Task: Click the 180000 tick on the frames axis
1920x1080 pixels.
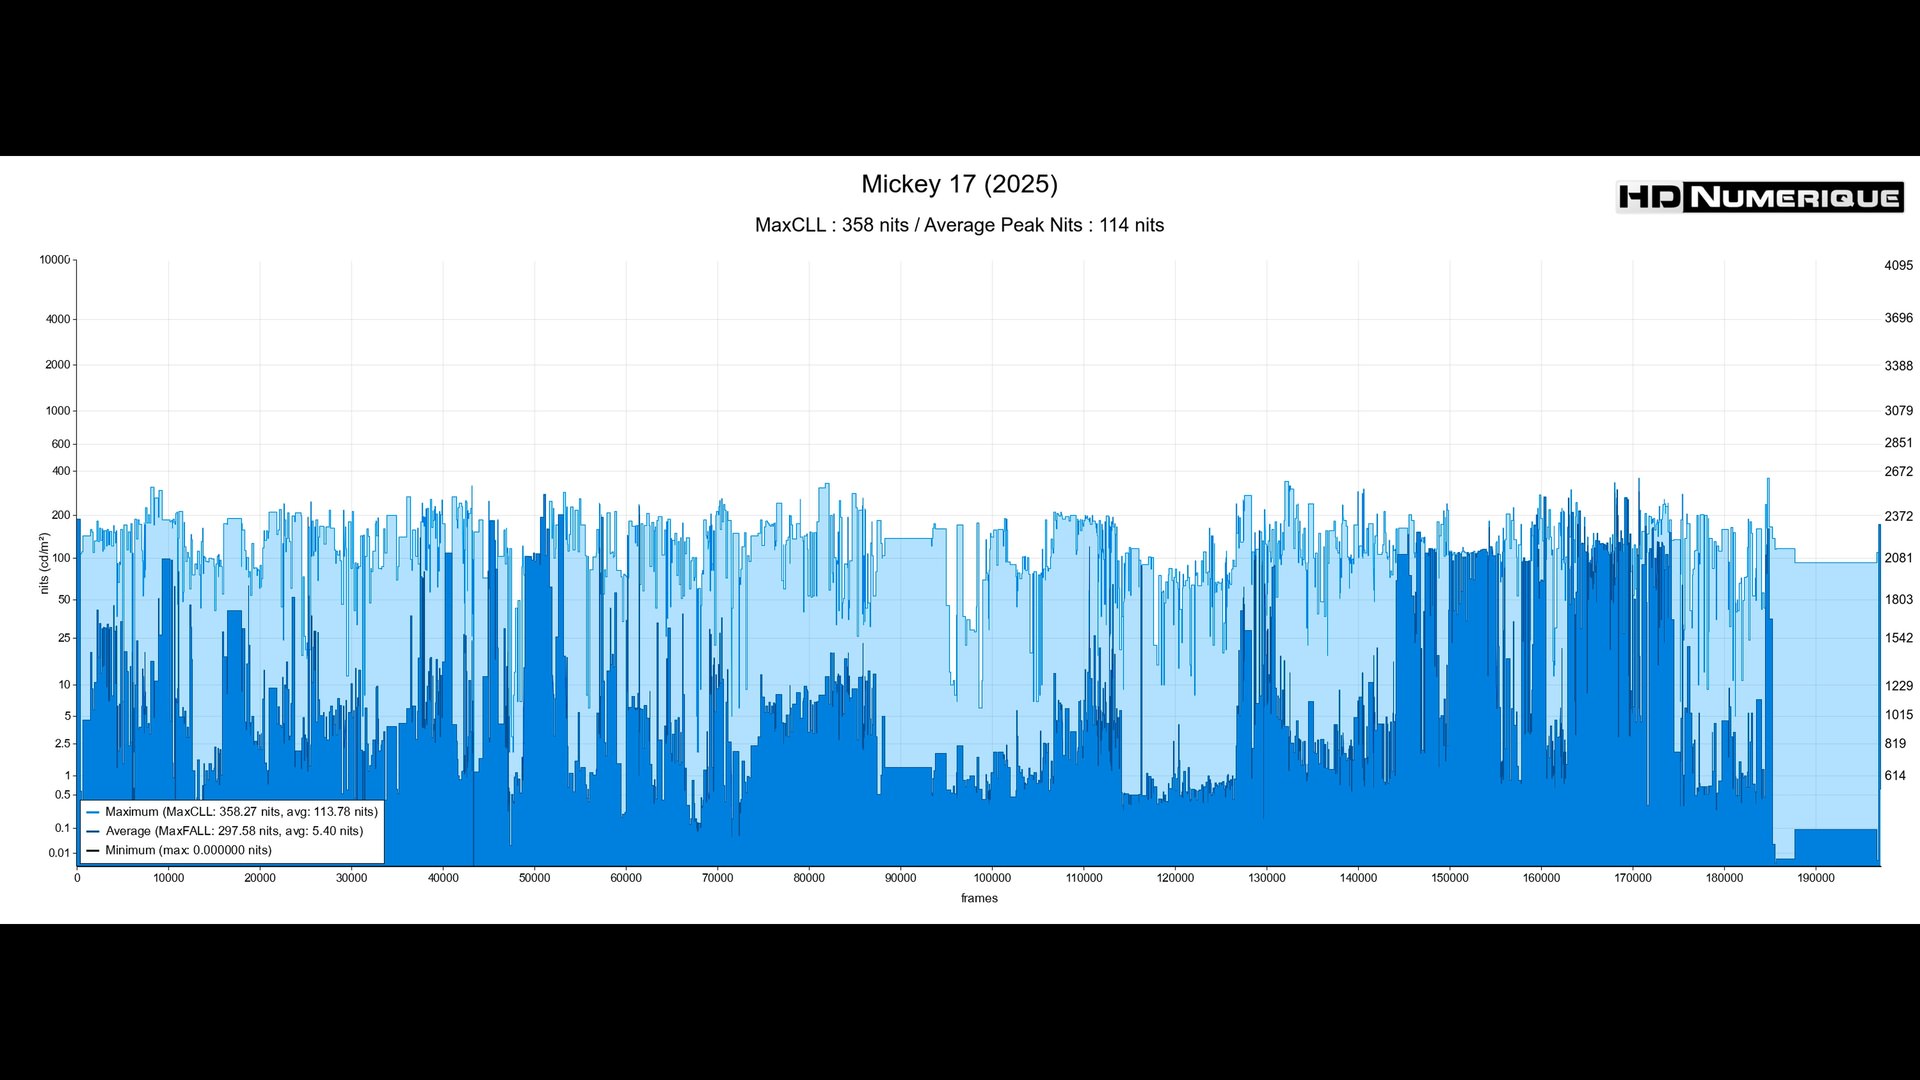Action: click(x=1724, y=878)
